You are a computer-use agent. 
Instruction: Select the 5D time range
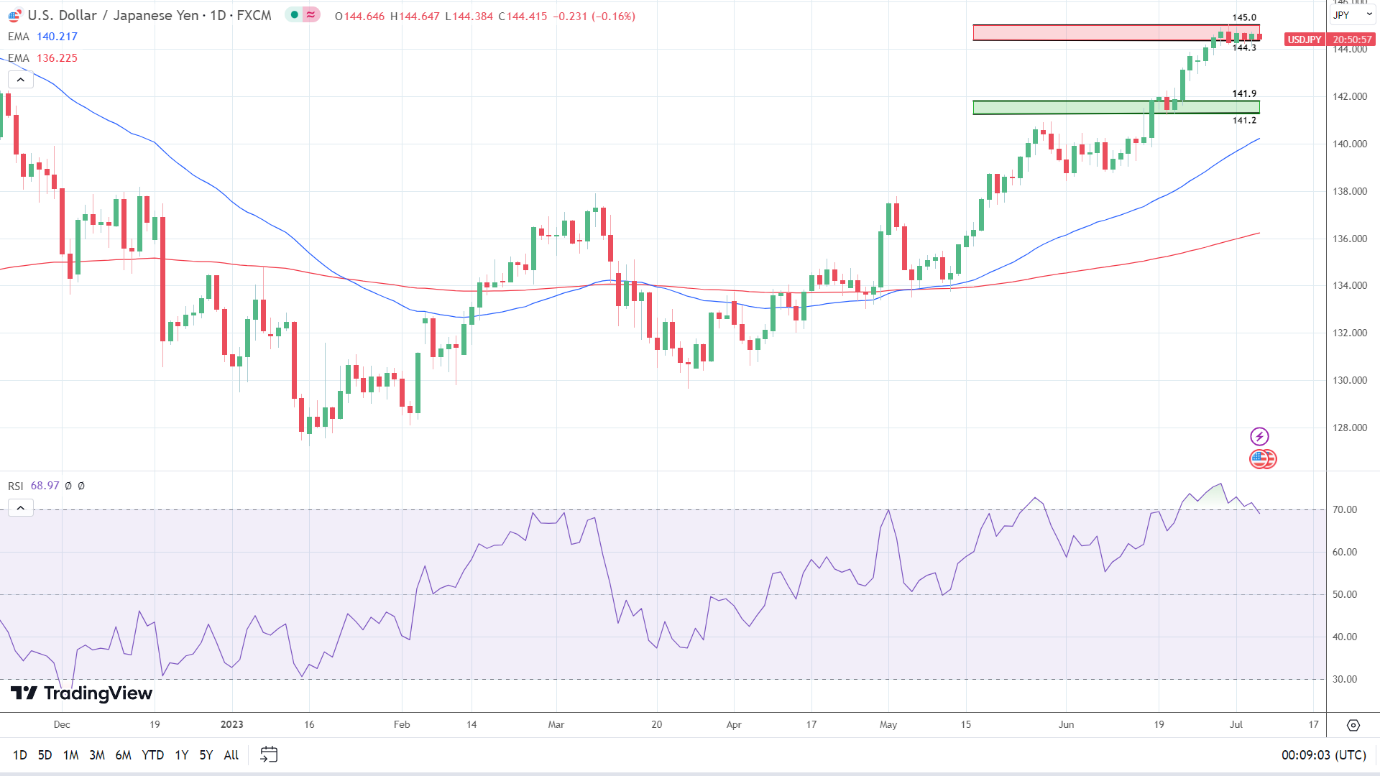[45, 755]
